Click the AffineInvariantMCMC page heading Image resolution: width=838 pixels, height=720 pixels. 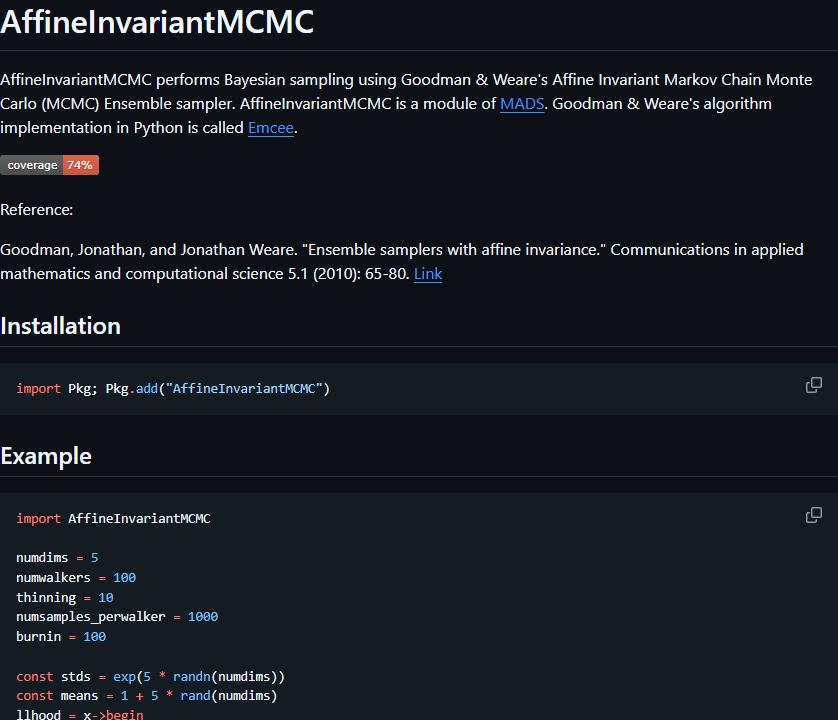[x=157, y=22]
